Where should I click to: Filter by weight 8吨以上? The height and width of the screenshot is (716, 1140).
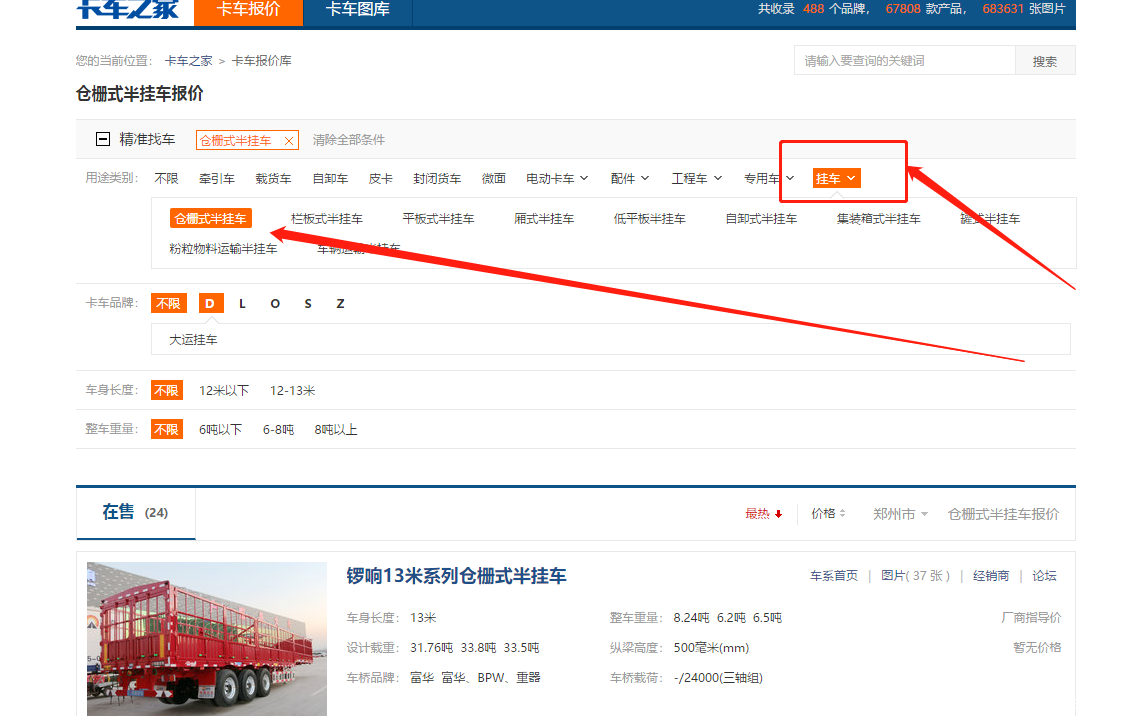(336, 430)
